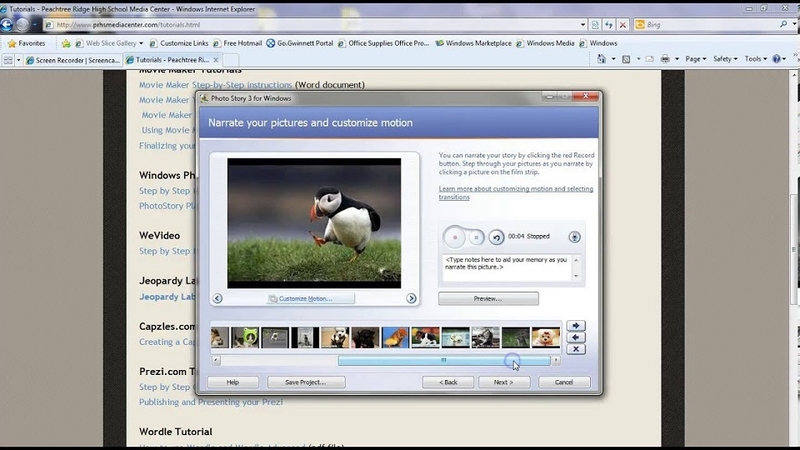Remove picture with X button beside film strip

[576, 349]
